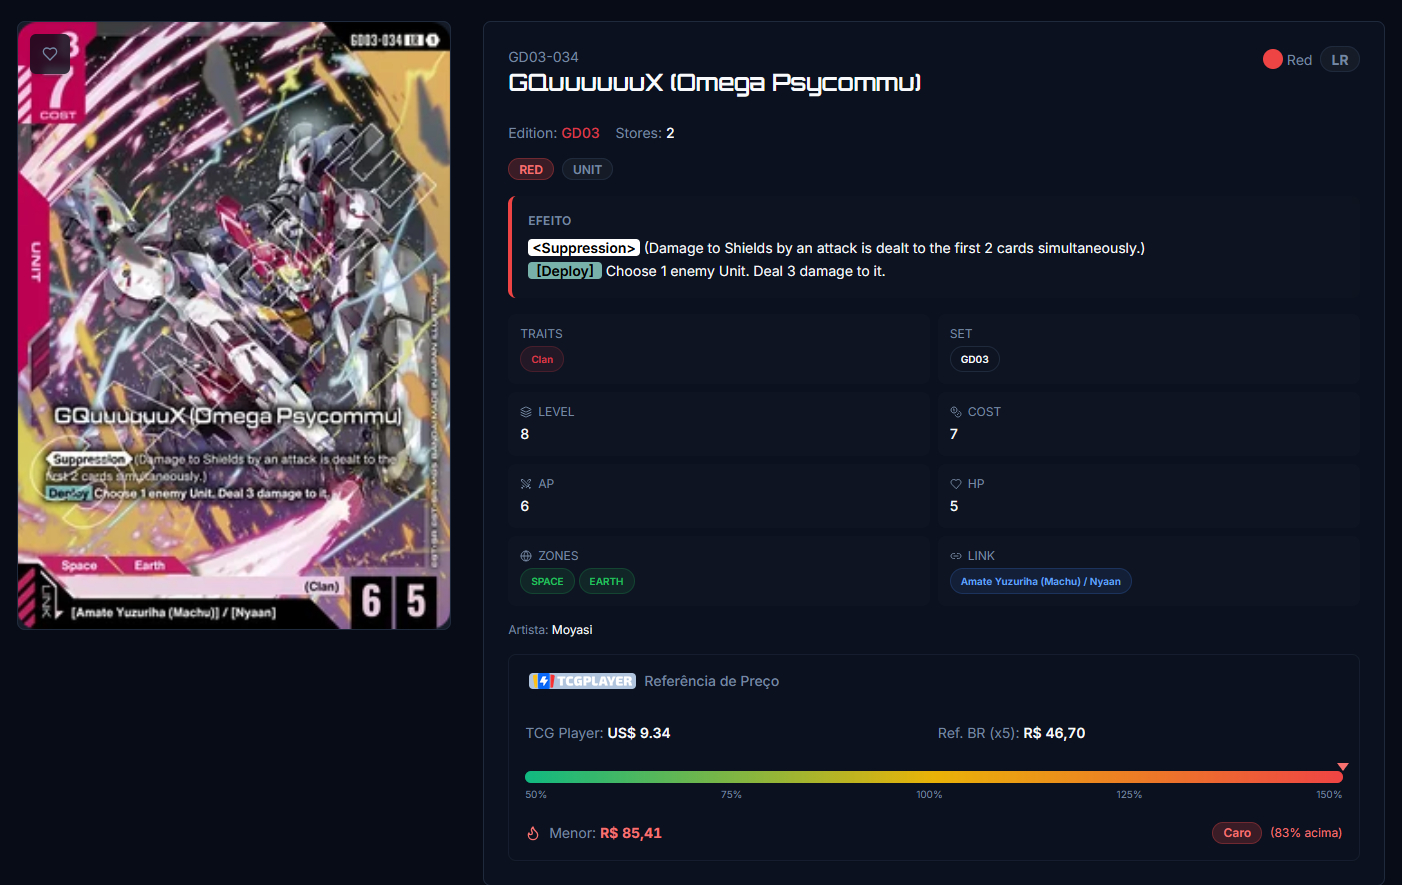The width and height of the screenshot is (1402, 885).
Task: Filter by SPACE zone chip
Action: tap(547, 582)
